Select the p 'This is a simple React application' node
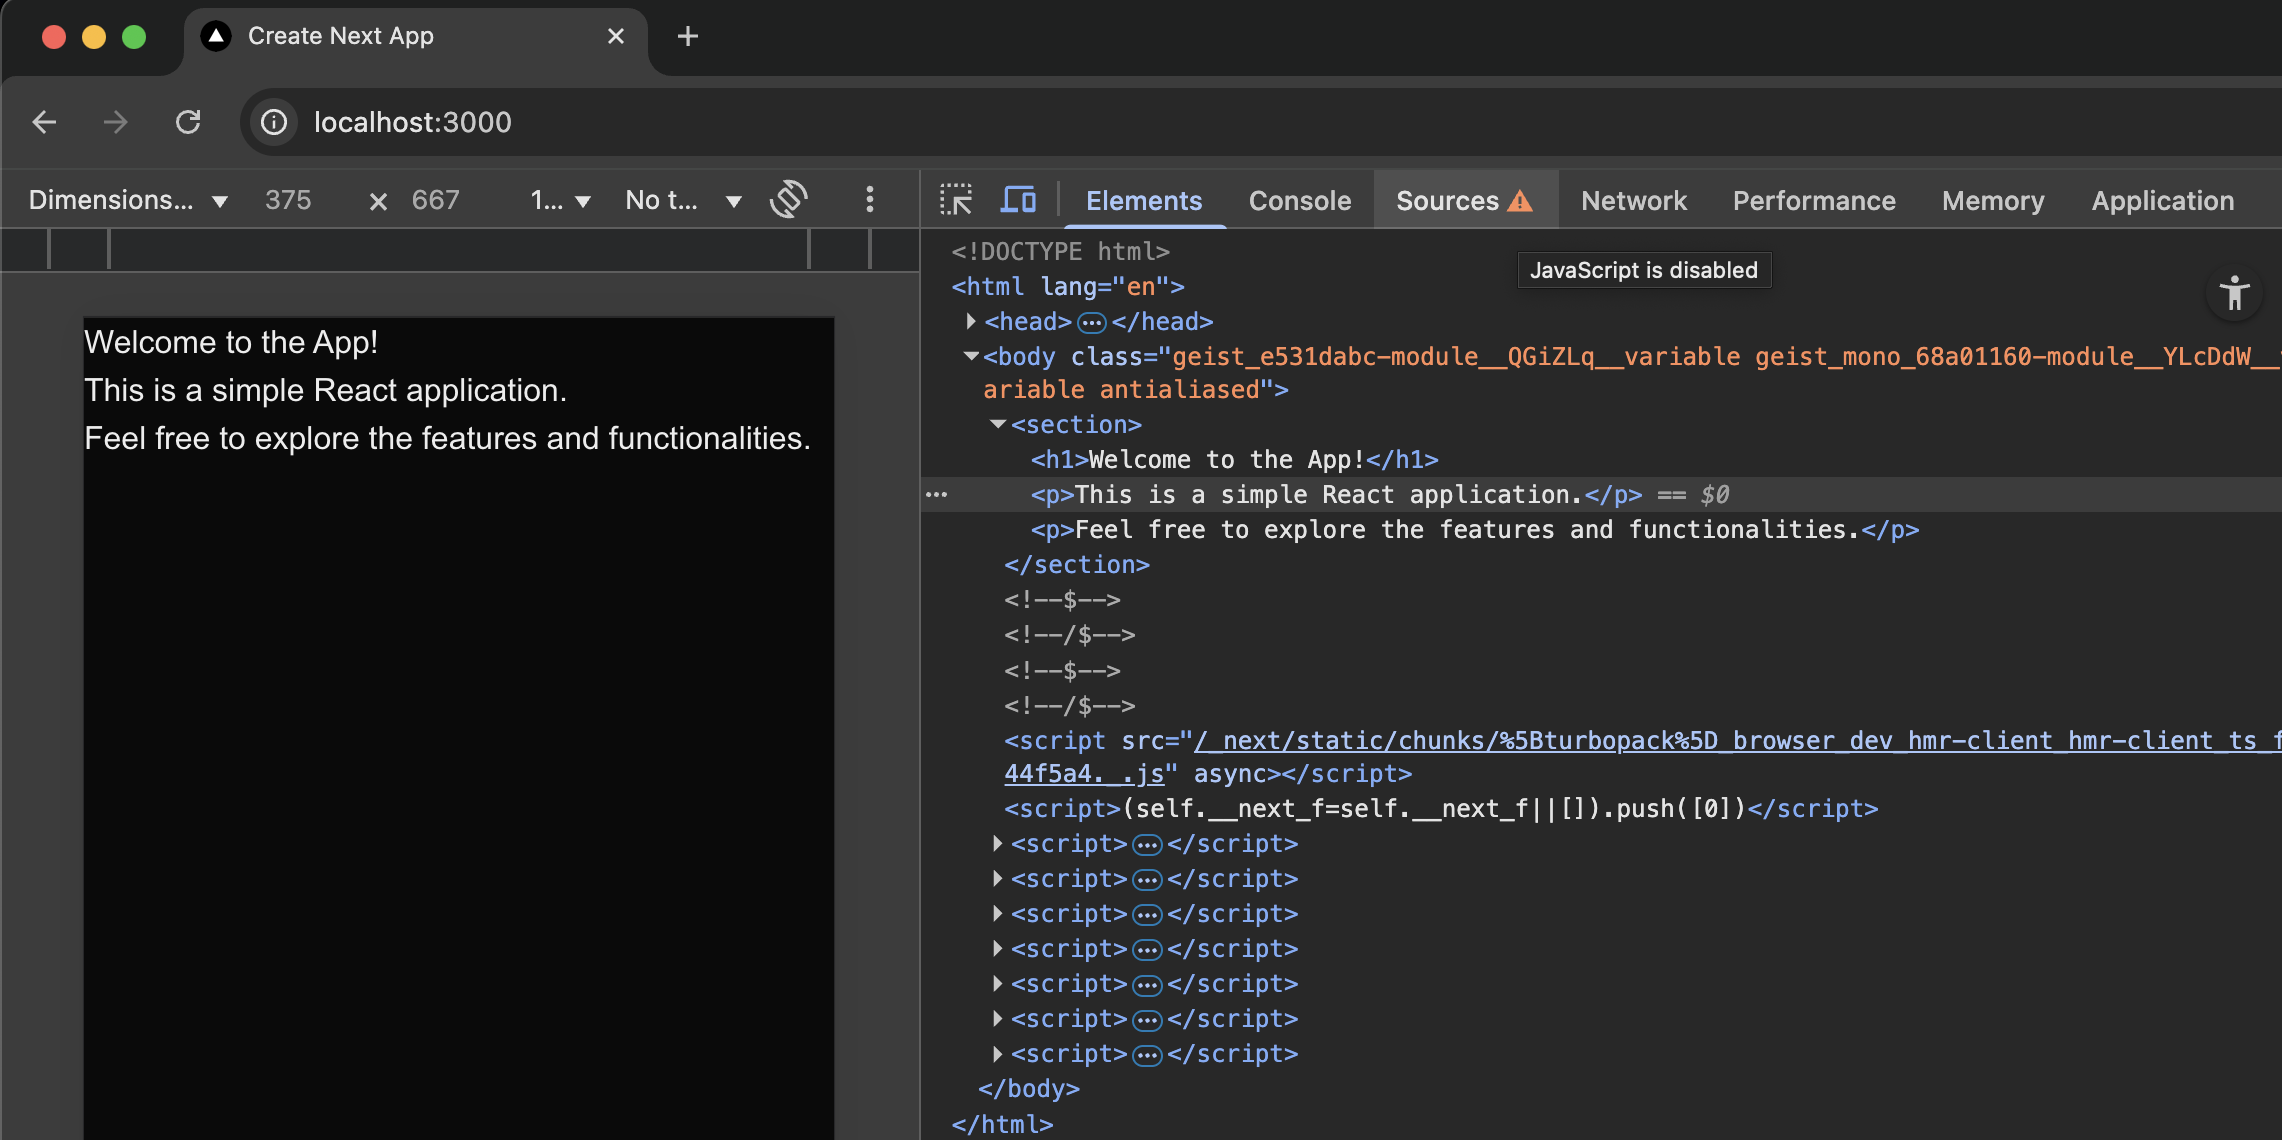The height and width of the screenshot is (1140, 2282). [x=1336, y=494]
